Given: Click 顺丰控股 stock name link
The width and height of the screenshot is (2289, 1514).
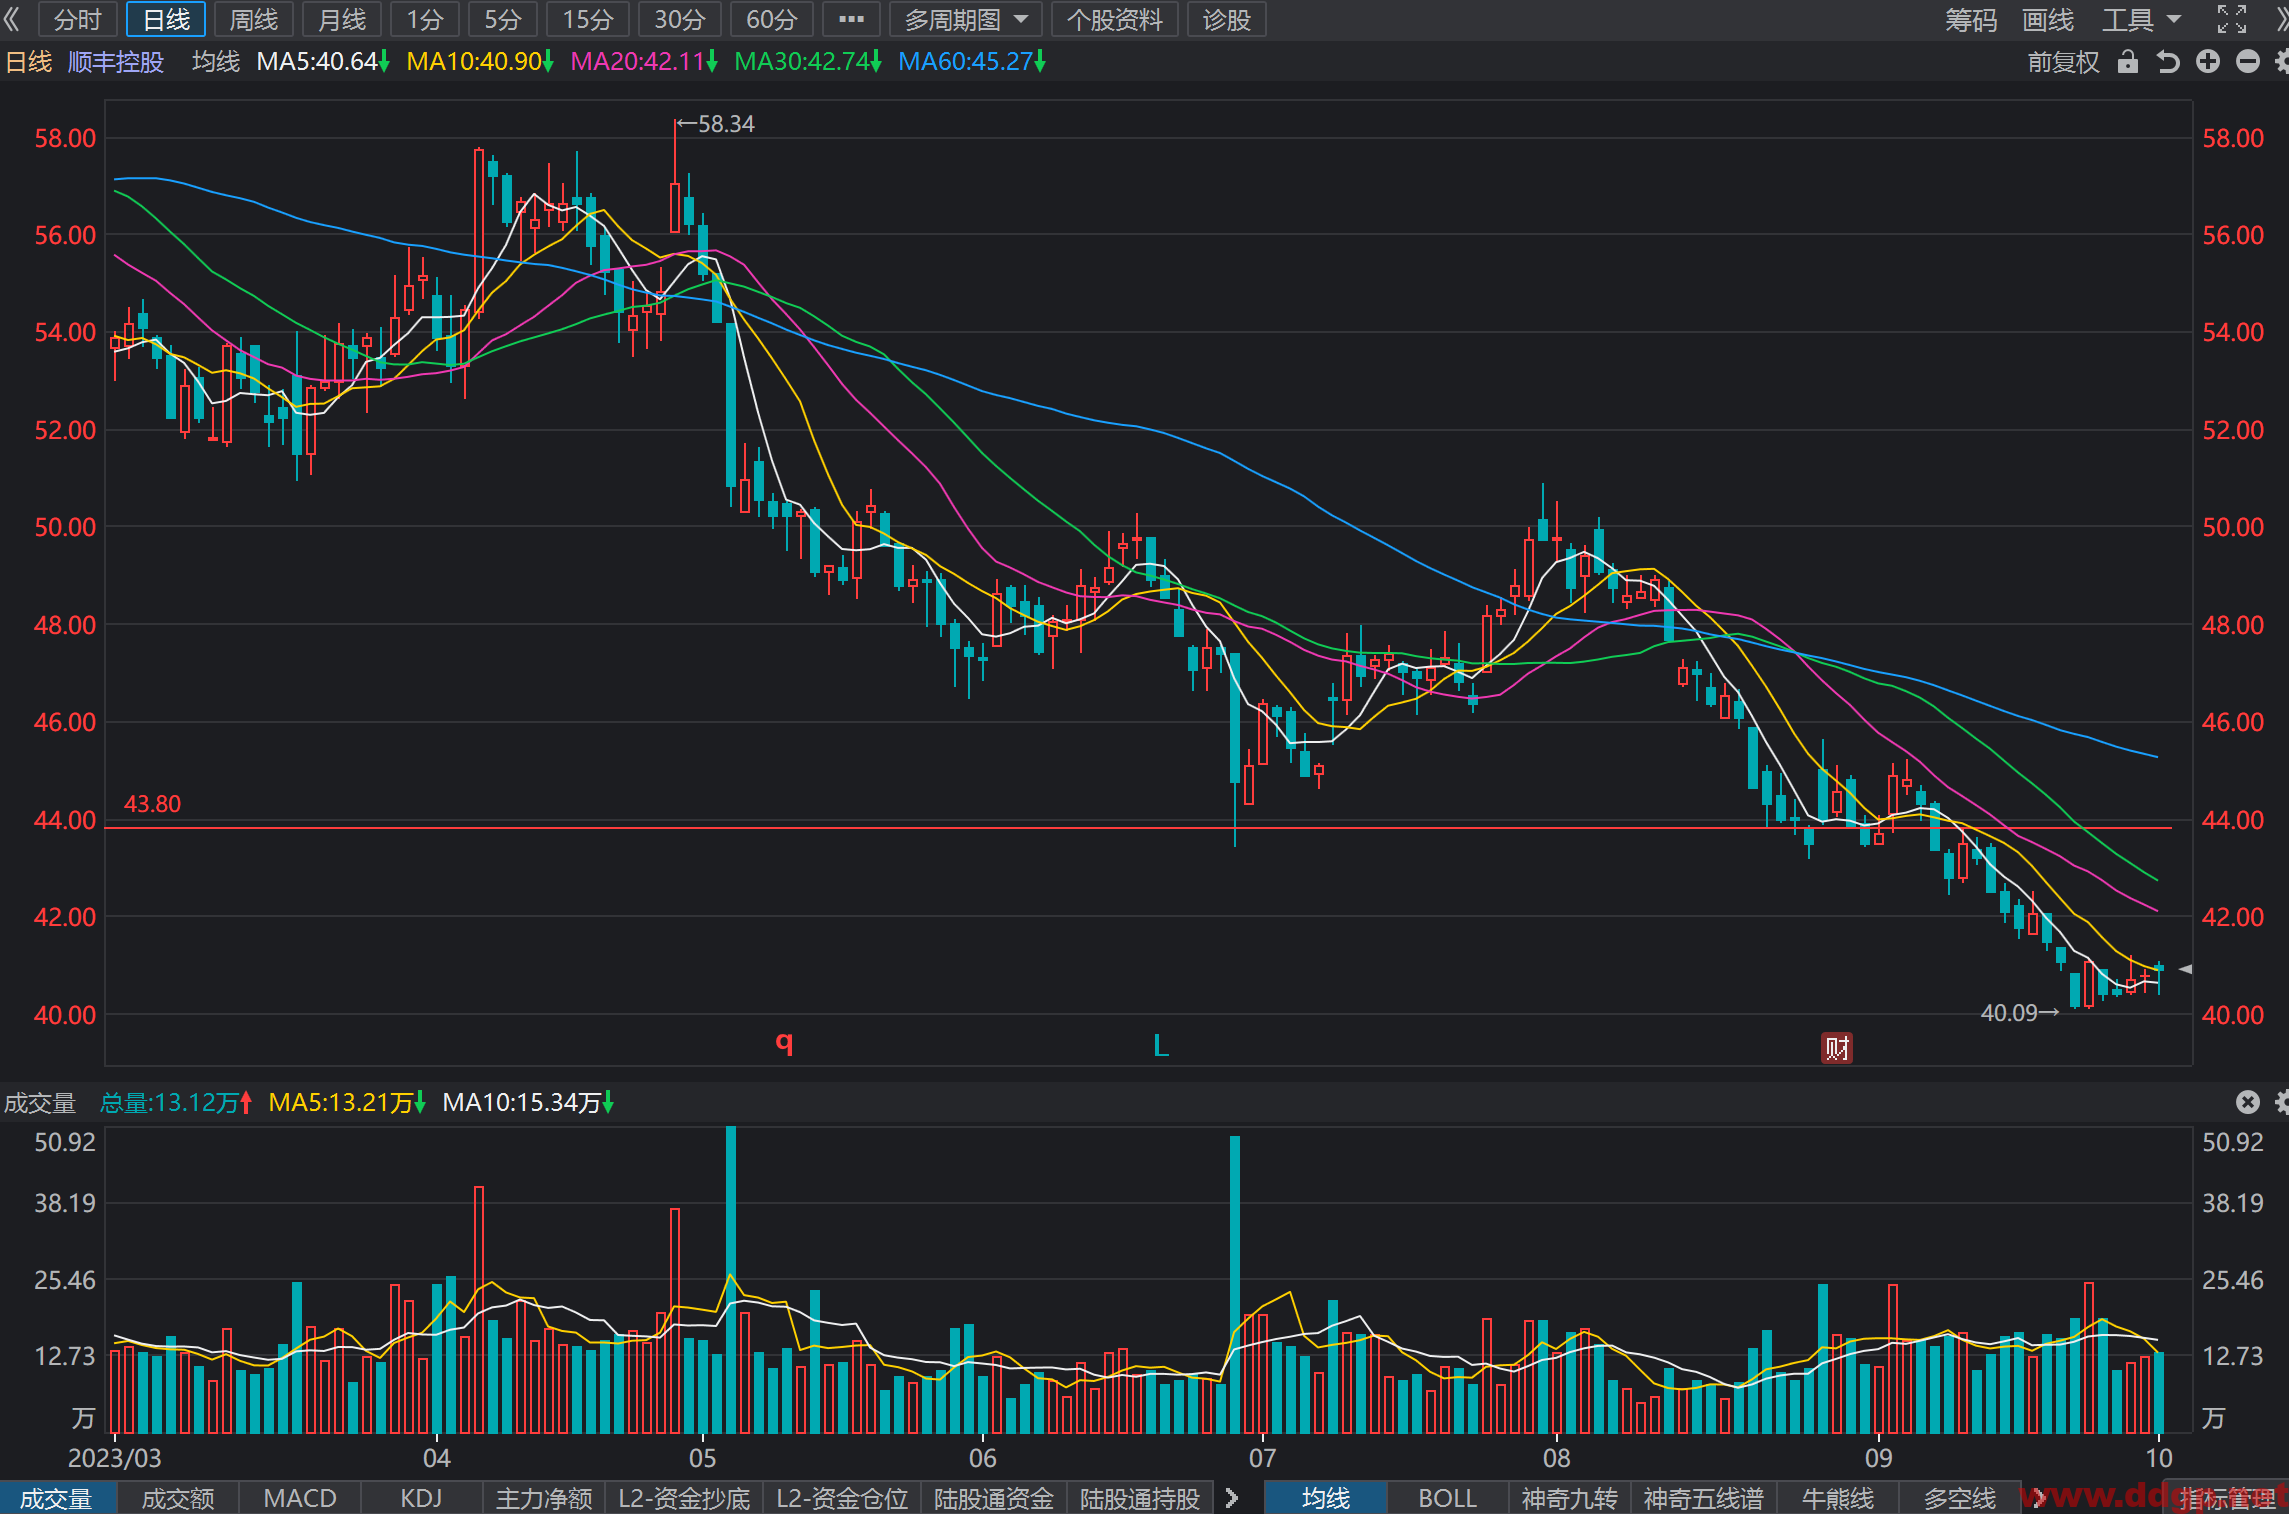Looking at the screenshot, I should [x=116, y=62].
